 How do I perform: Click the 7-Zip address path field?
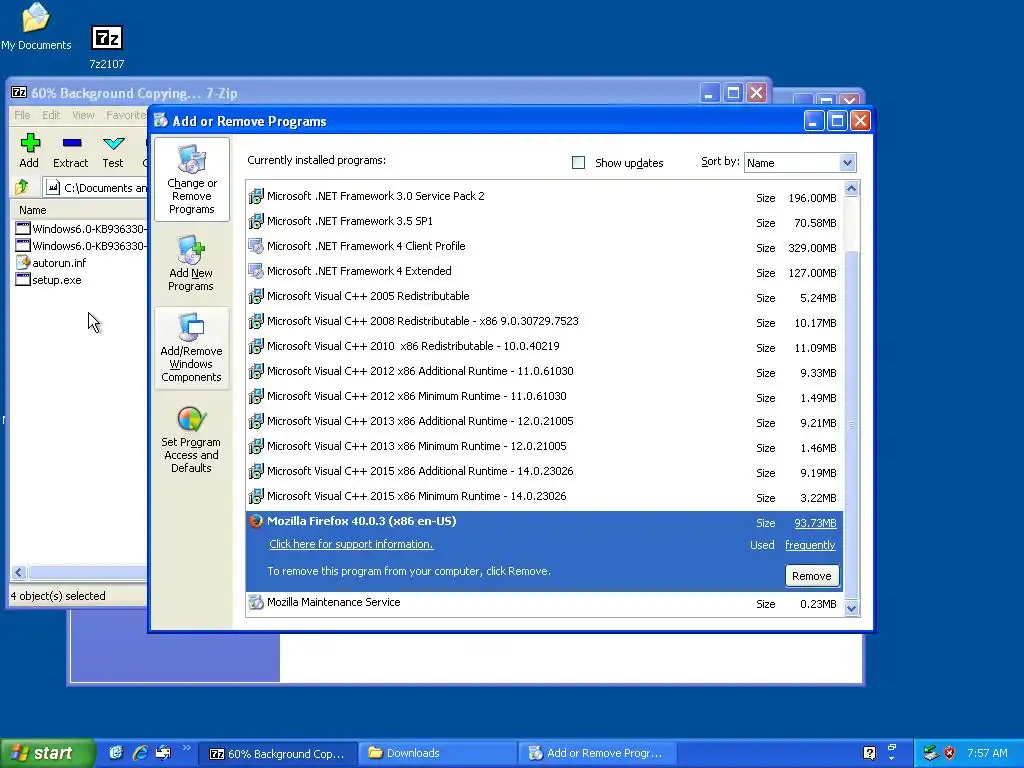[96, 187]
